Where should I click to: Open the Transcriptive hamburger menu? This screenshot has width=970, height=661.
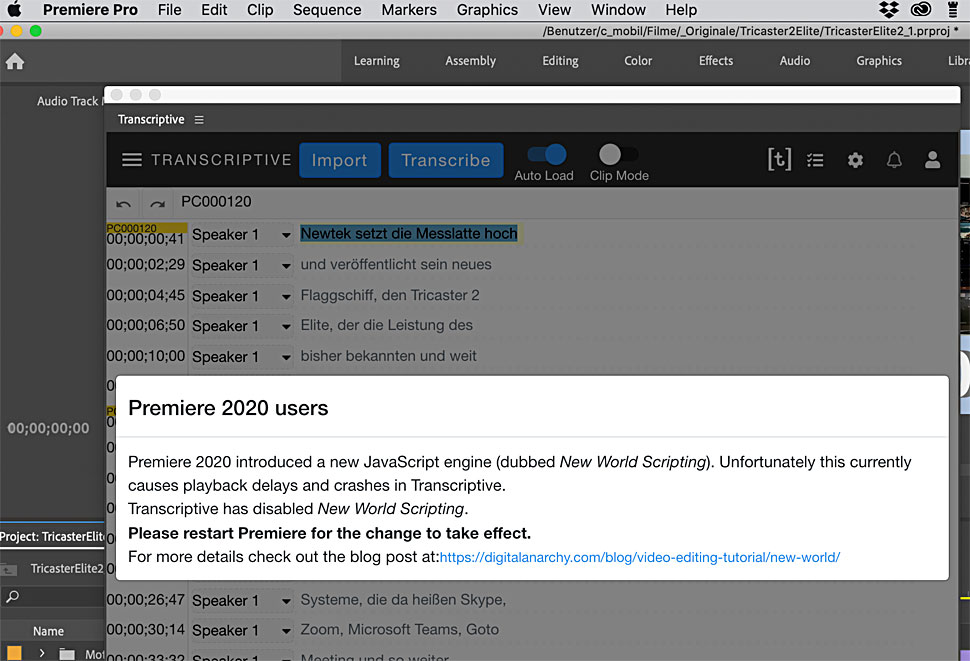[x=132, y=160]
